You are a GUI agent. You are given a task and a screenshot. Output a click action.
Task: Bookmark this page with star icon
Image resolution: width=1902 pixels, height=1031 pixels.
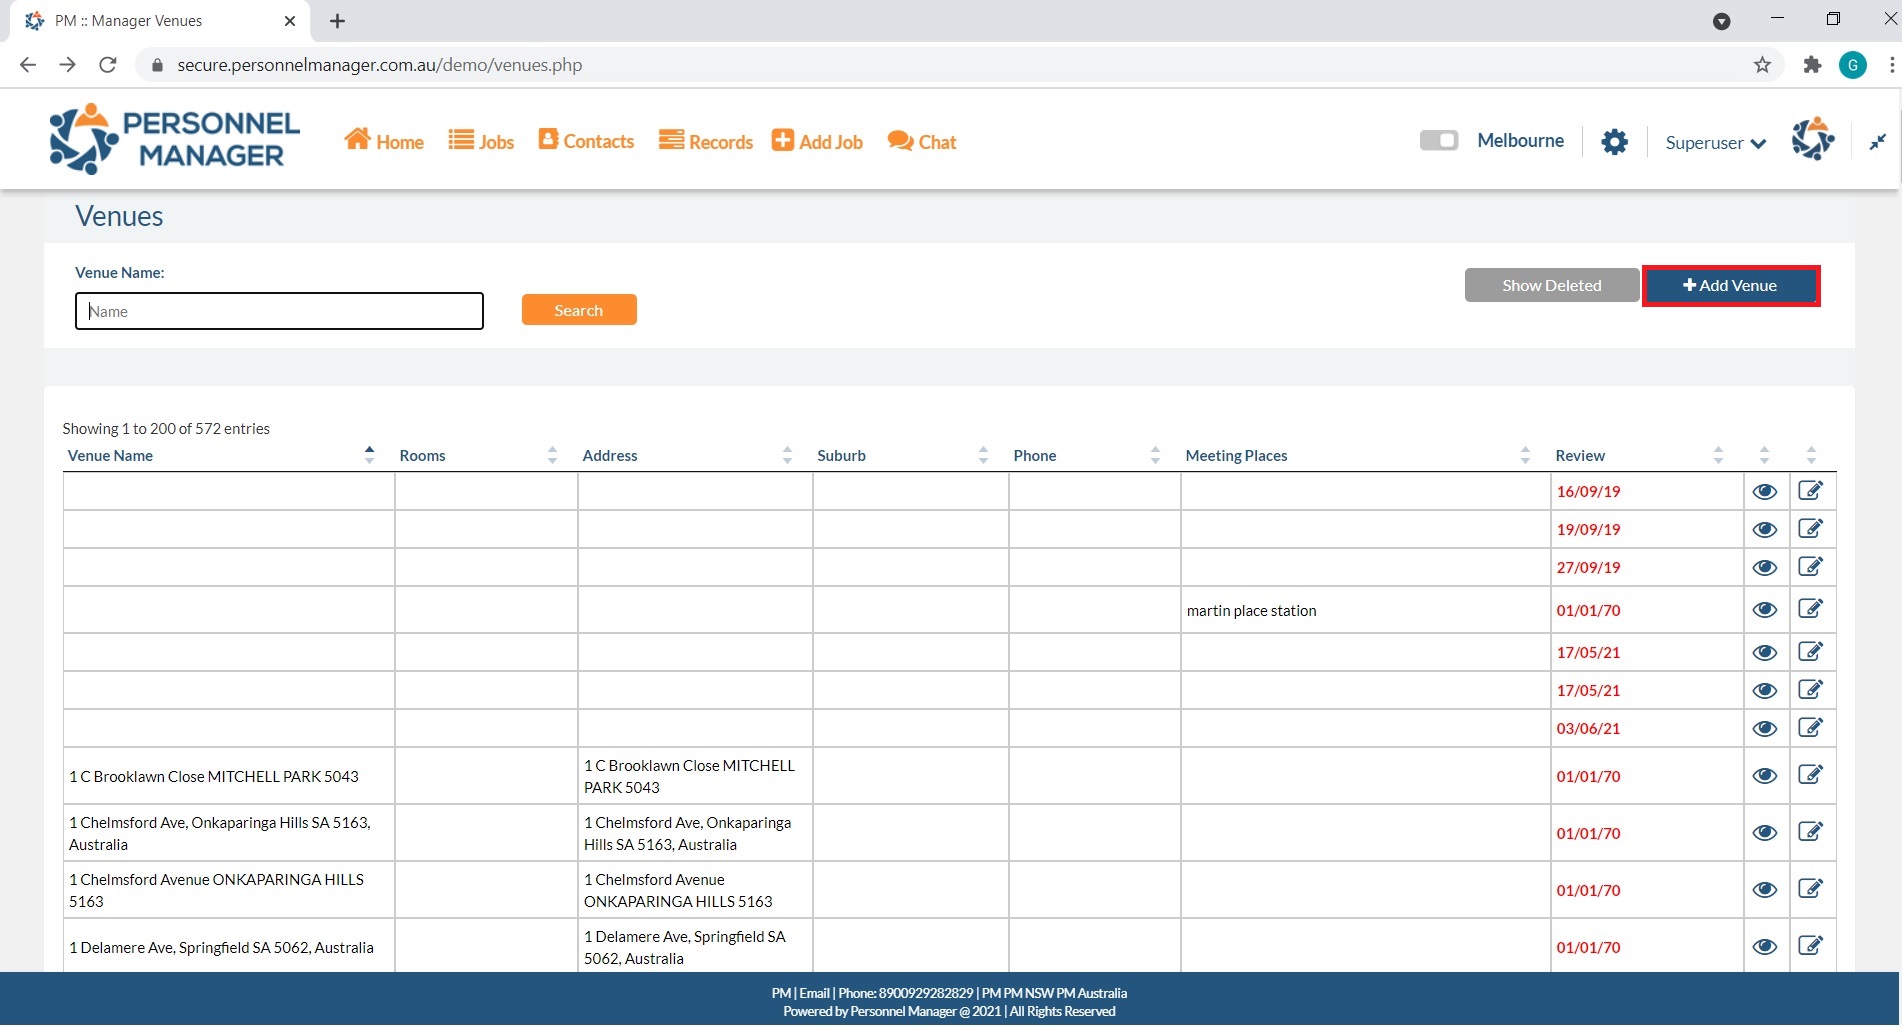[x=1762, y=65]
